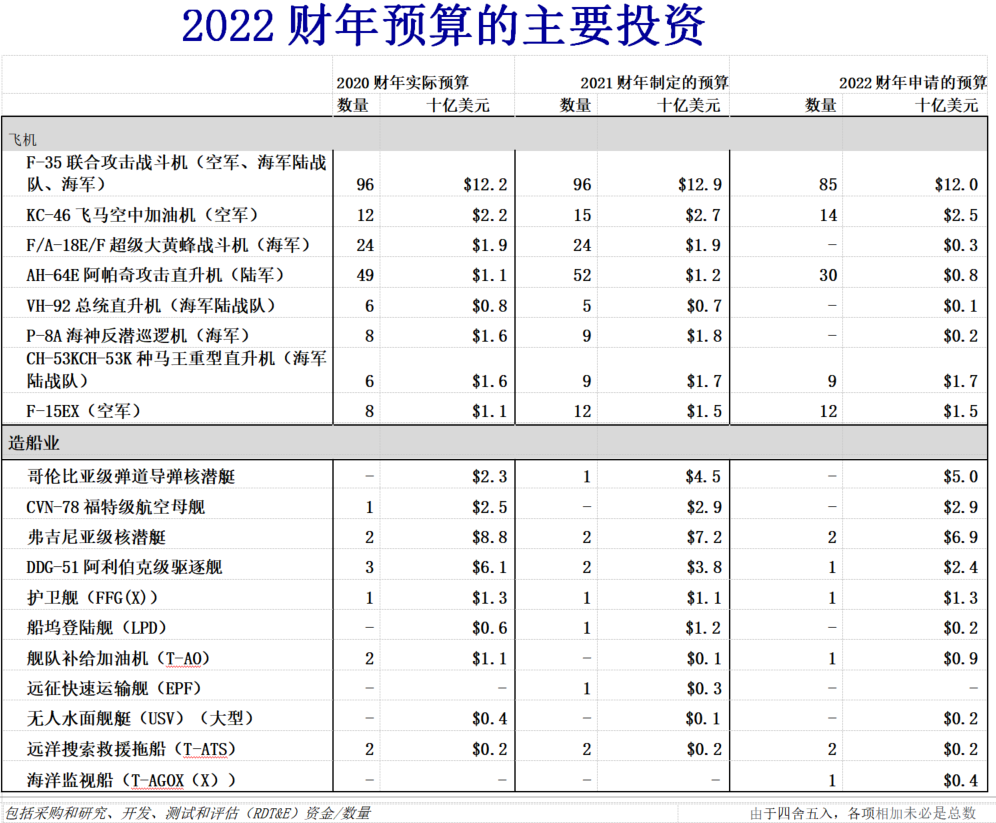Click the title "2022 财年预算的主要投资"
This screenshot has width=996, height=823.
(443, 26)
